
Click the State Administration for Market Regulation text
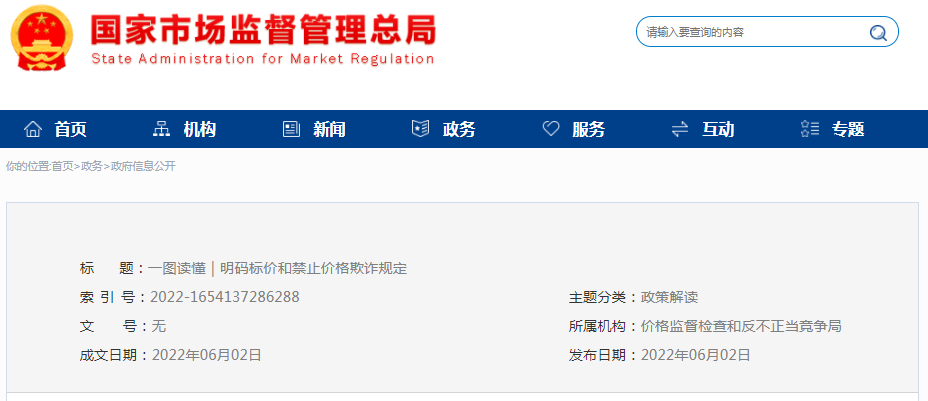click(x=263, y=59)
